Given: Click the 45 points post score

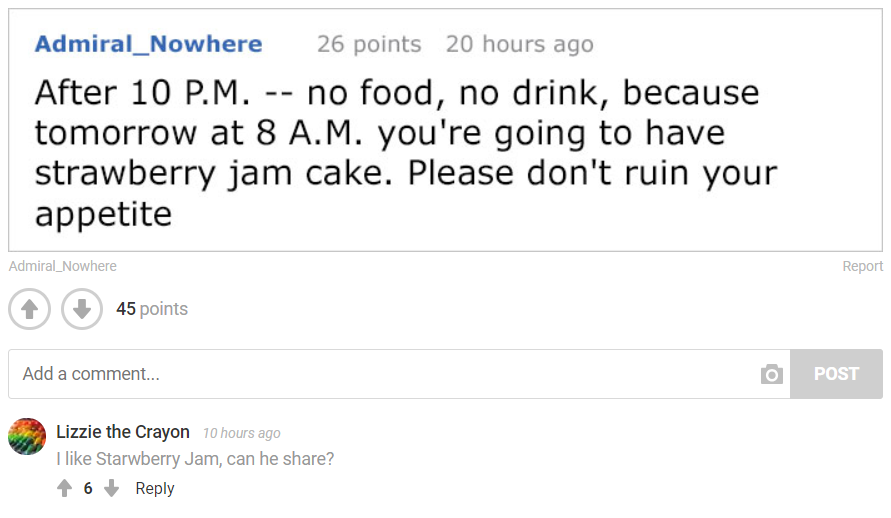Looking at the screenshot, I should [152, 309].
